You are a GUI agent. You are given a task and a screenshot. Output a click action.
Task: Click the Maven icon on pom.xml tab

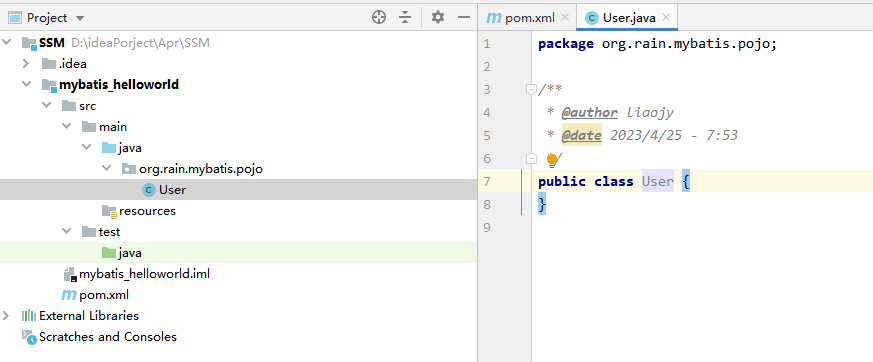(493, 18)
